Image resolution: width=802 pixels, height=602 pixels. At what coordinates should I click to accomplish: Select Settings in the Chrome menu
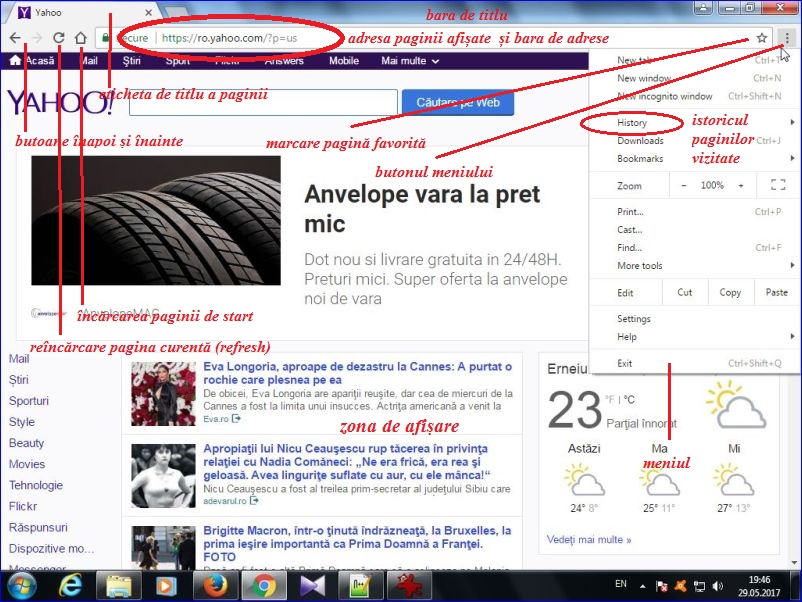click(634, 319)
